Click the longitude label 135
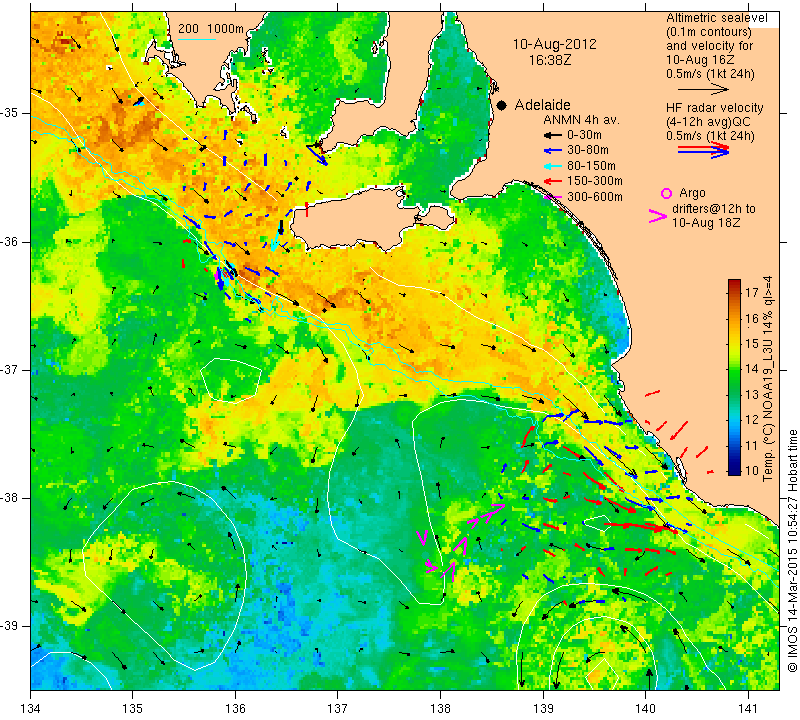Screen dimensions: 800x720 pos(133,709)
